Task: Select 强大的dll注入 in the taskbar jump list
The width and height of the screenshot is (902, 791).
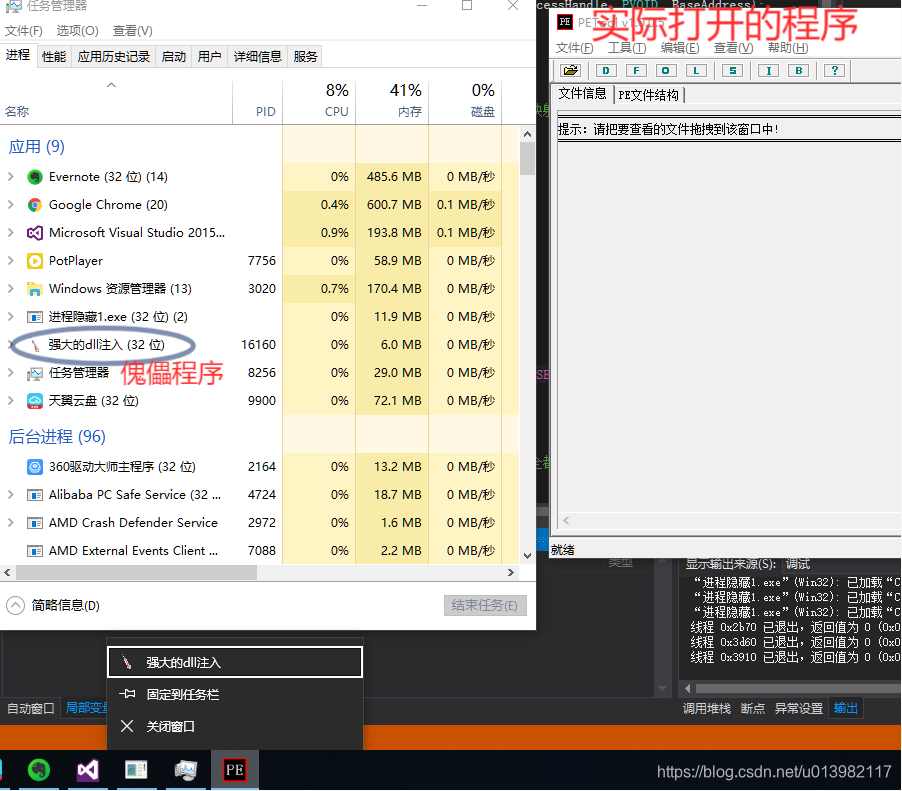Action: pyautogui.click(x=235, y=662)
